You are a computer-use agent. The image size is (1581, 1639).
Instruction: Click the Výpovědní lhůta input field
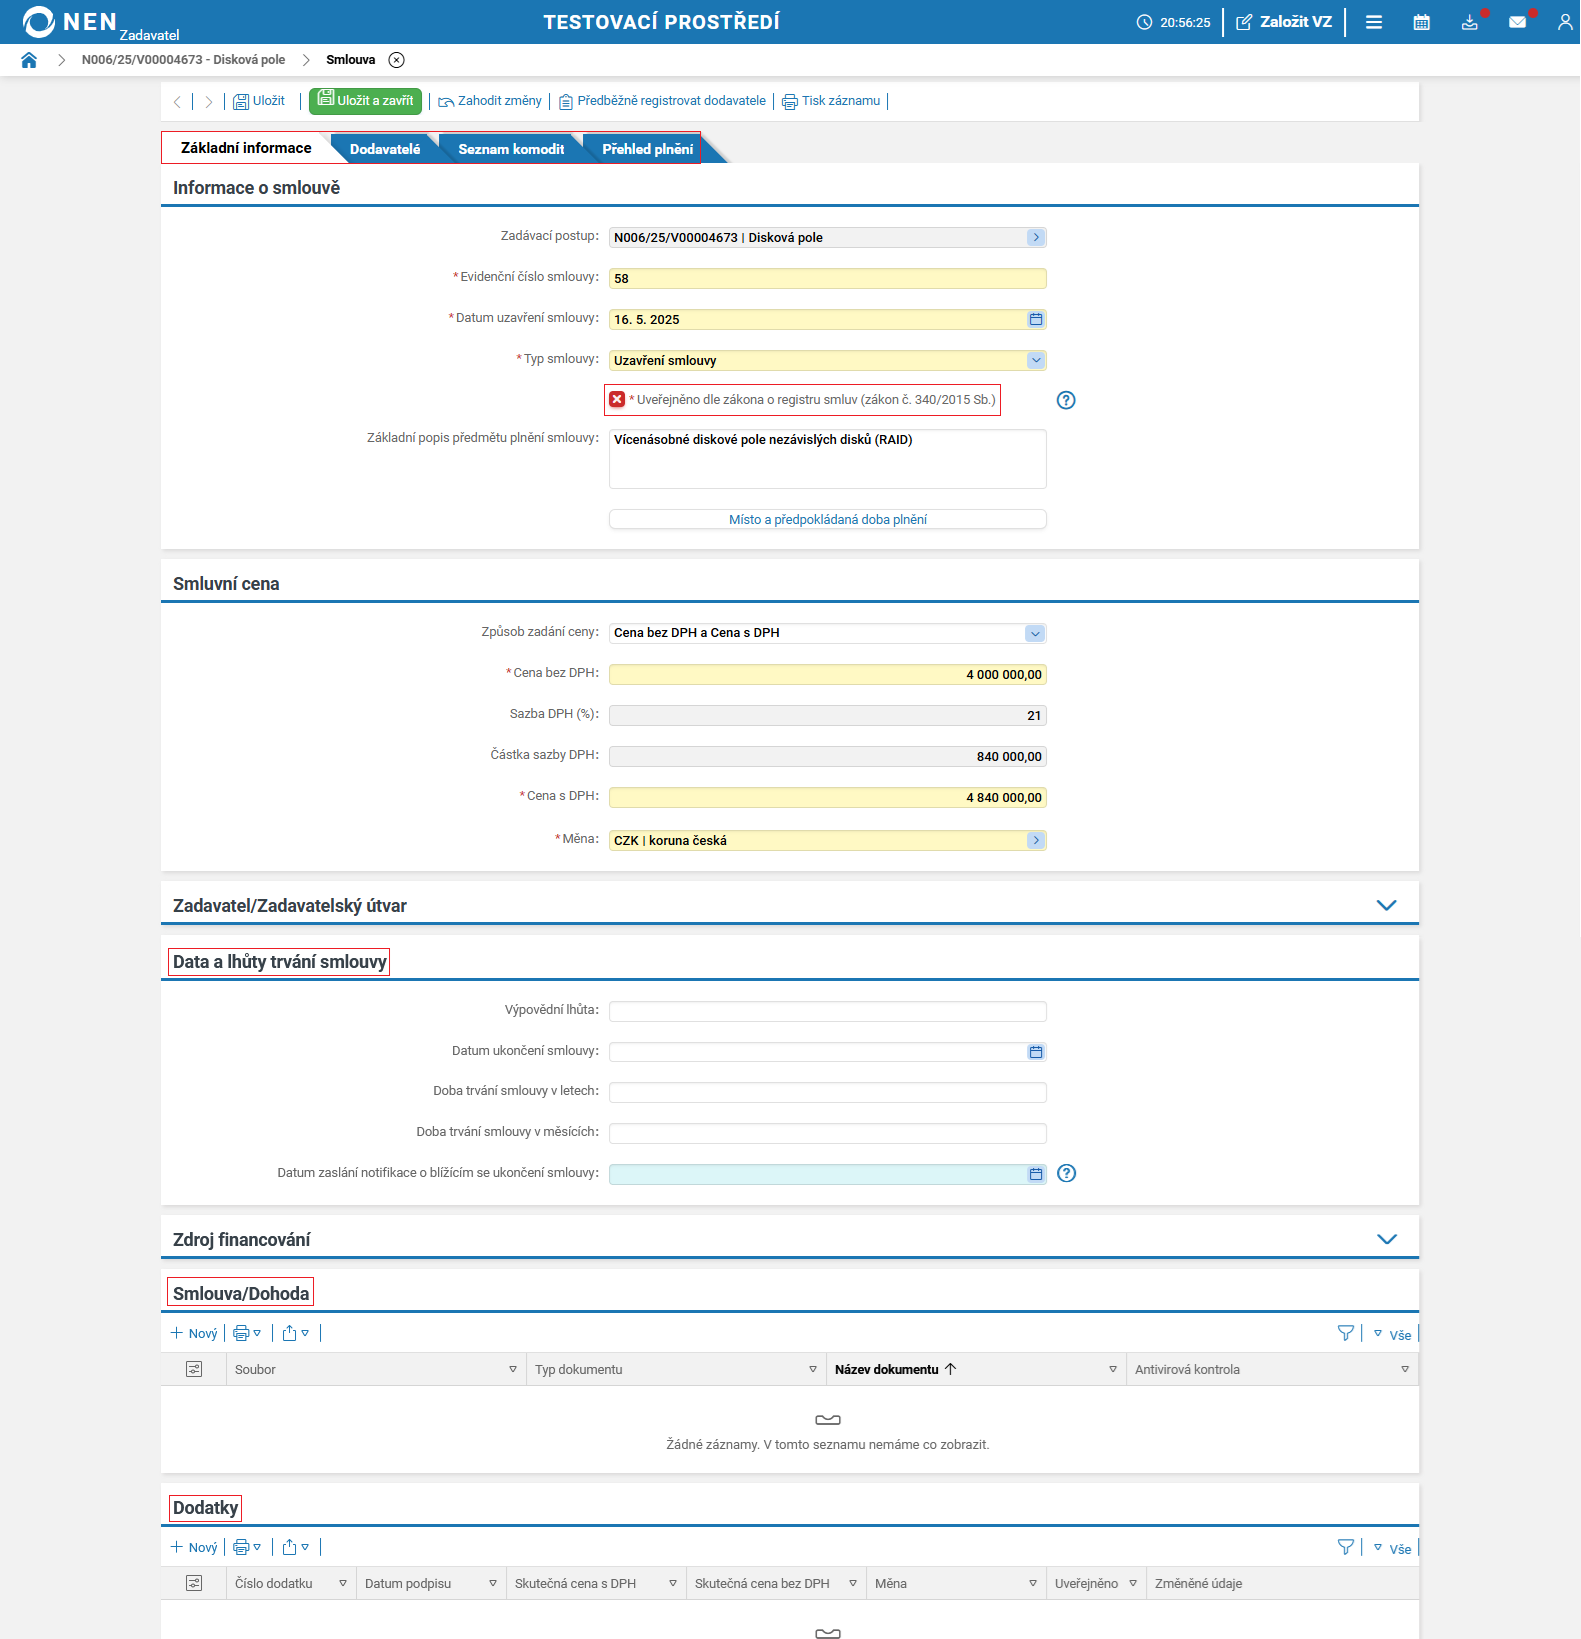(827, 1011)
